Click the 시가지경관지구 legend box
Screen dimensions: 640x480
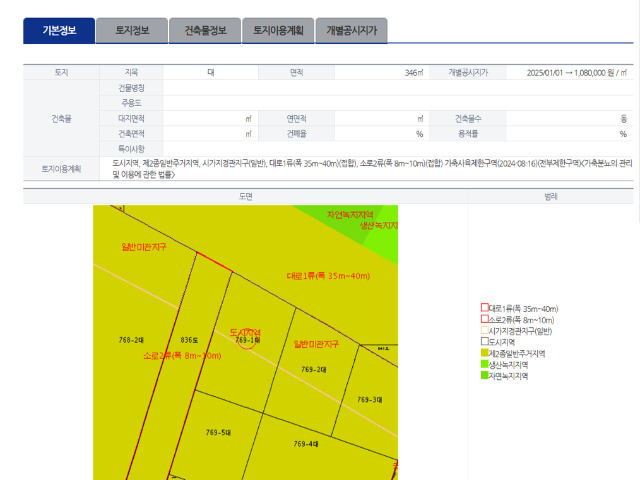click(x=485, y=331)
